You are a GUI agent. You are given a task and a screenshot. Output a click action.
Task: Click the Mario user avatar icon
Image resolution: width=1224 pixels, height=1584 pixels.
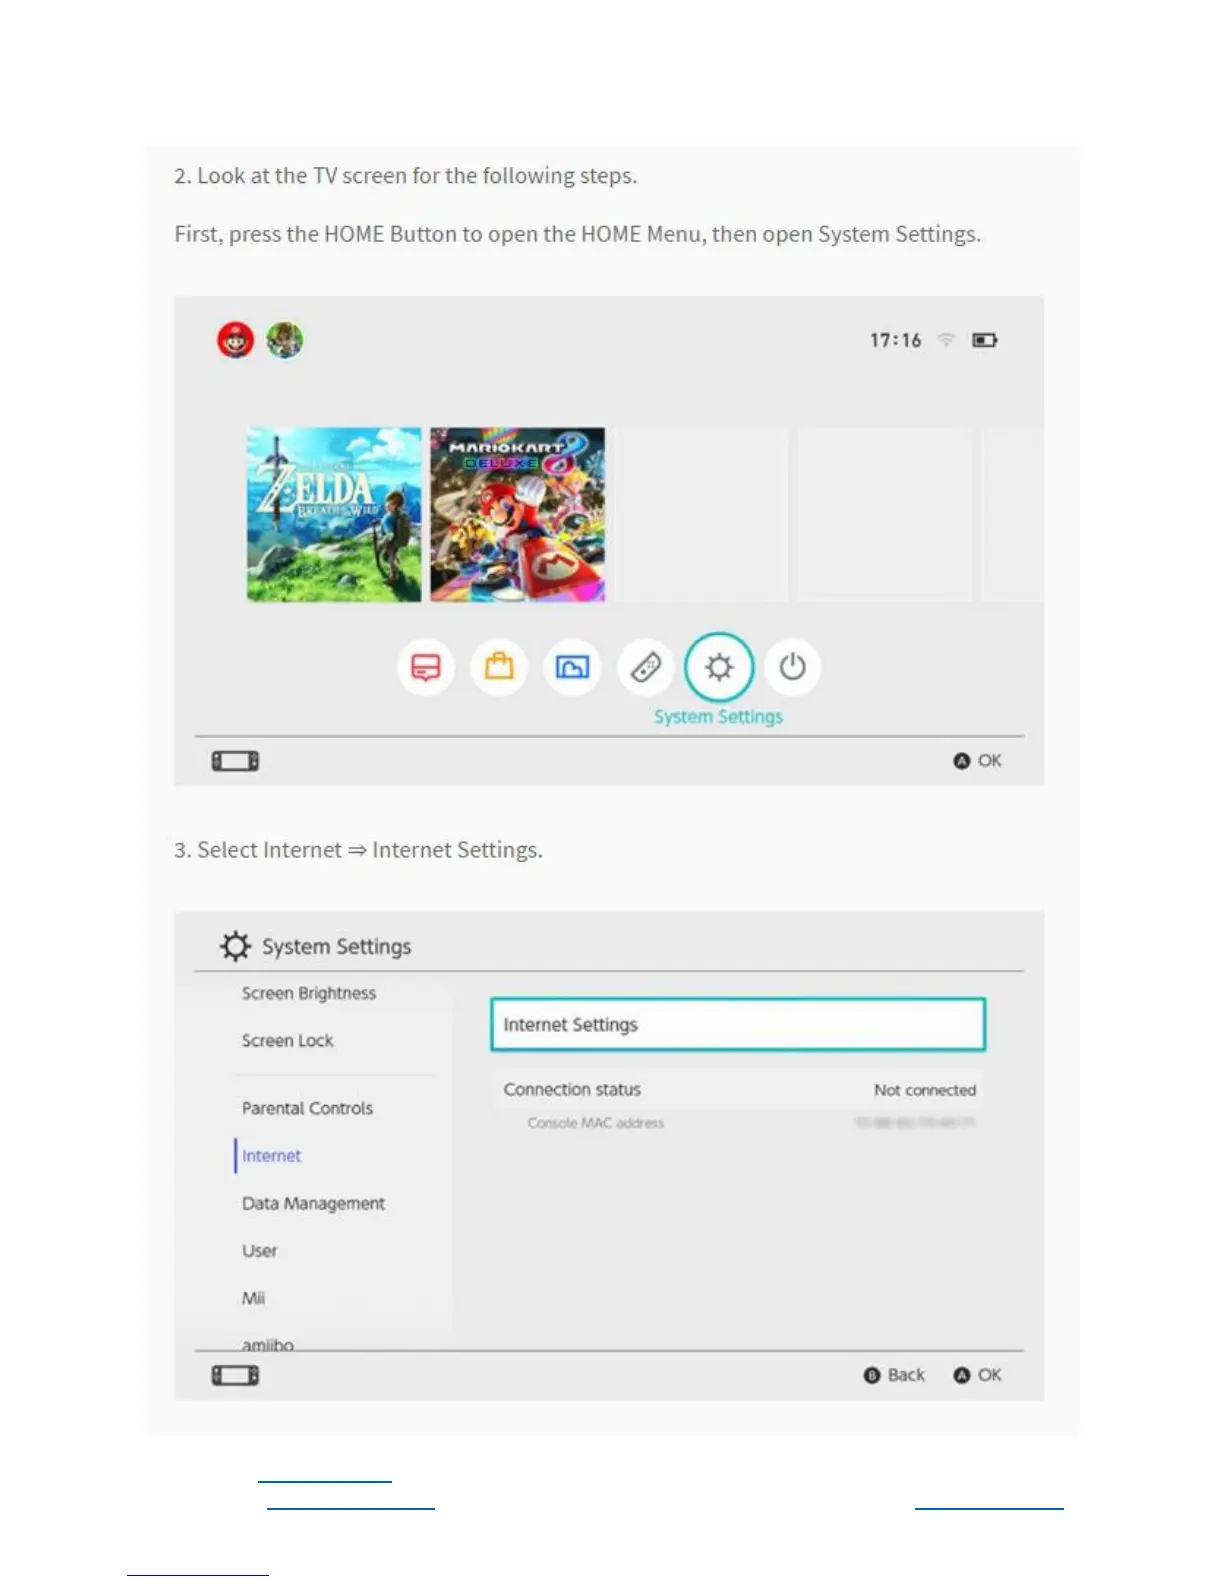(236, 340)
